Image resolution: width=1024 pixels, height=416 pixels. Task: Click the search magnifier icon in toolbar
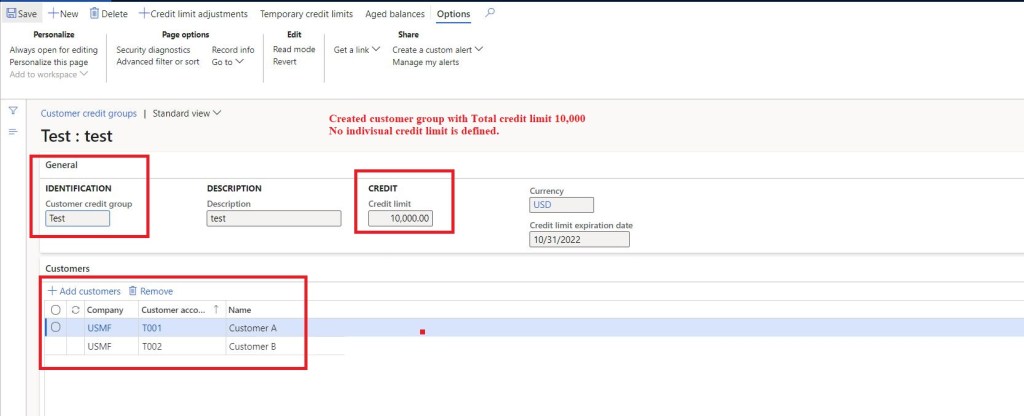[489, 14]
